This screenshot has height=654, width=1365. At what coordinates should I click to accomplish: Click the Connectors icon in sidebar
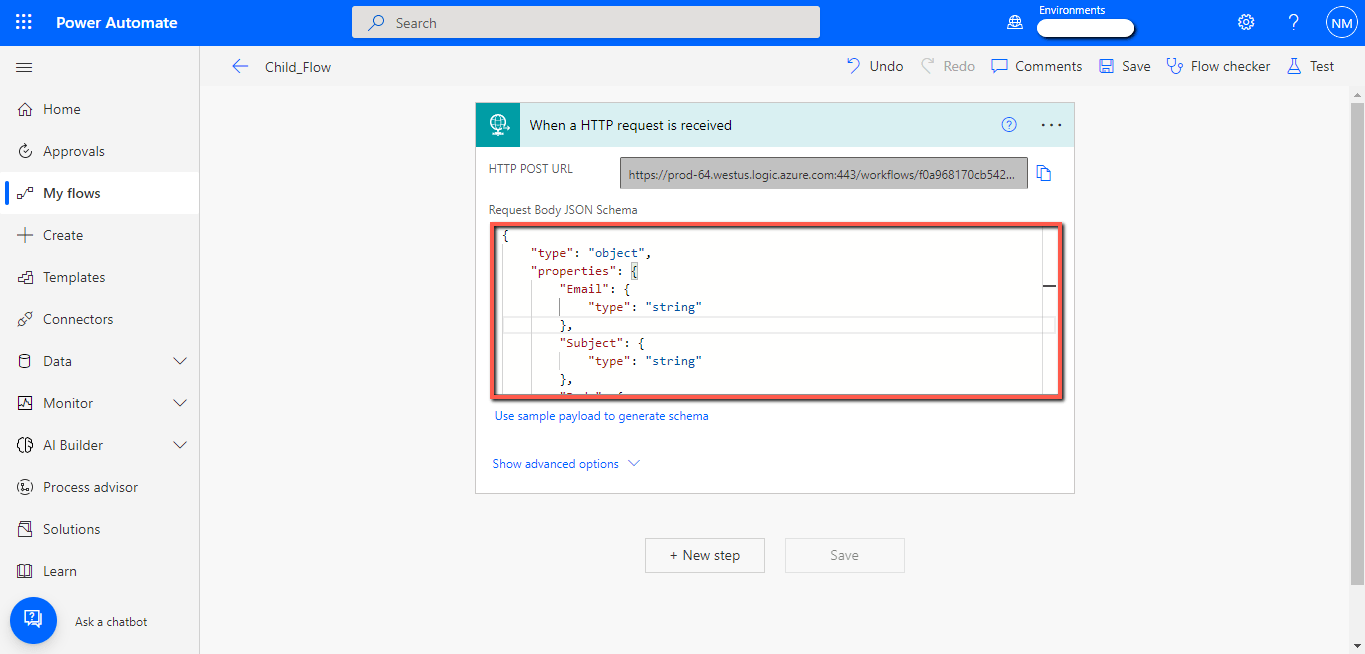(26, 319)
